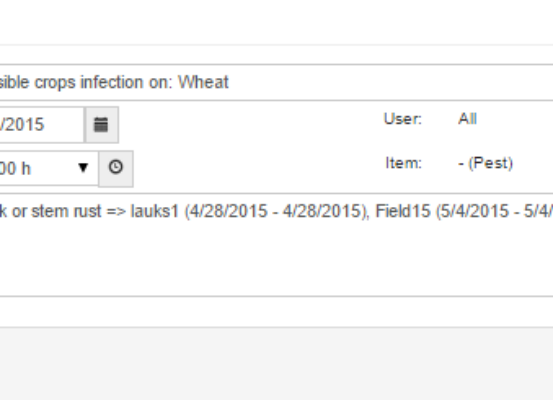Select the 'All' user value
Viewport: 553px width, 400px height.
[467, 119]
